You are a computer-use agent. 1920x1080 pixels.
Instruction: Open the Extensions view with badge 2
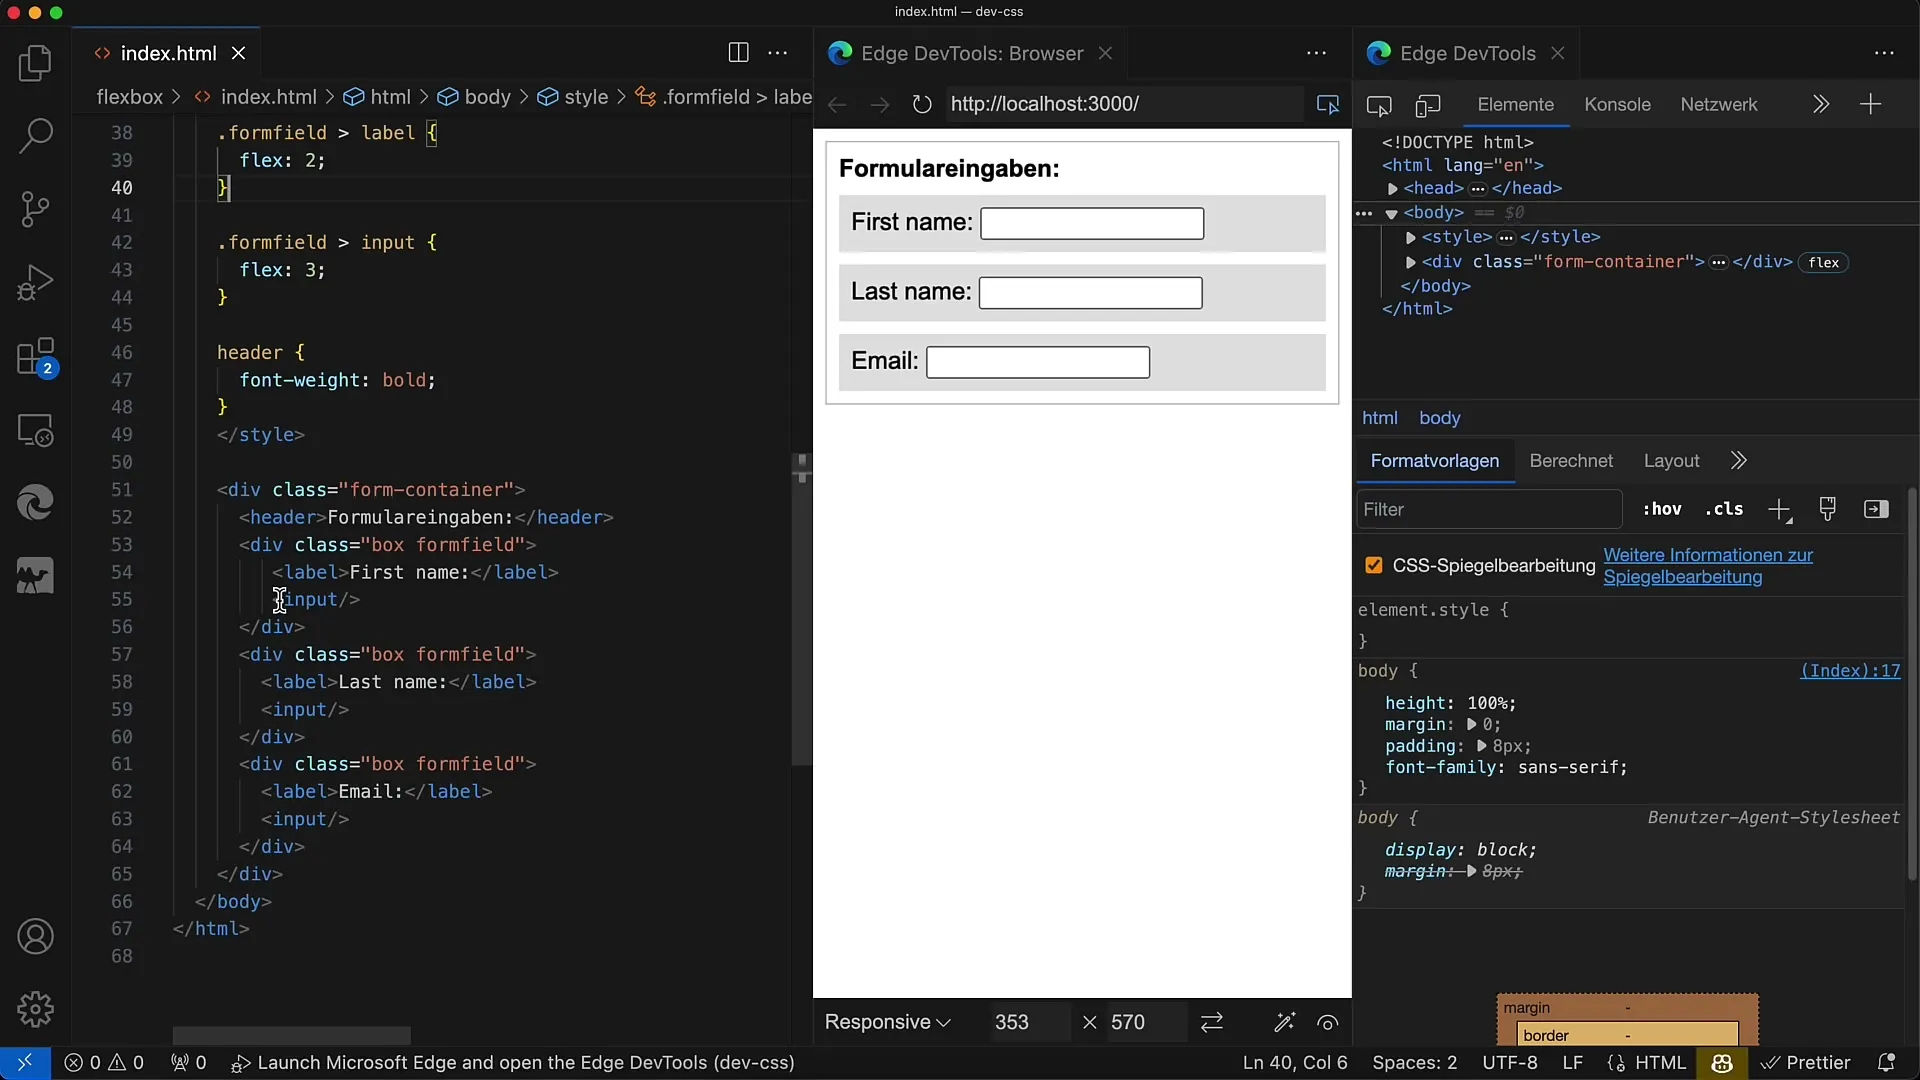[35, 357]
